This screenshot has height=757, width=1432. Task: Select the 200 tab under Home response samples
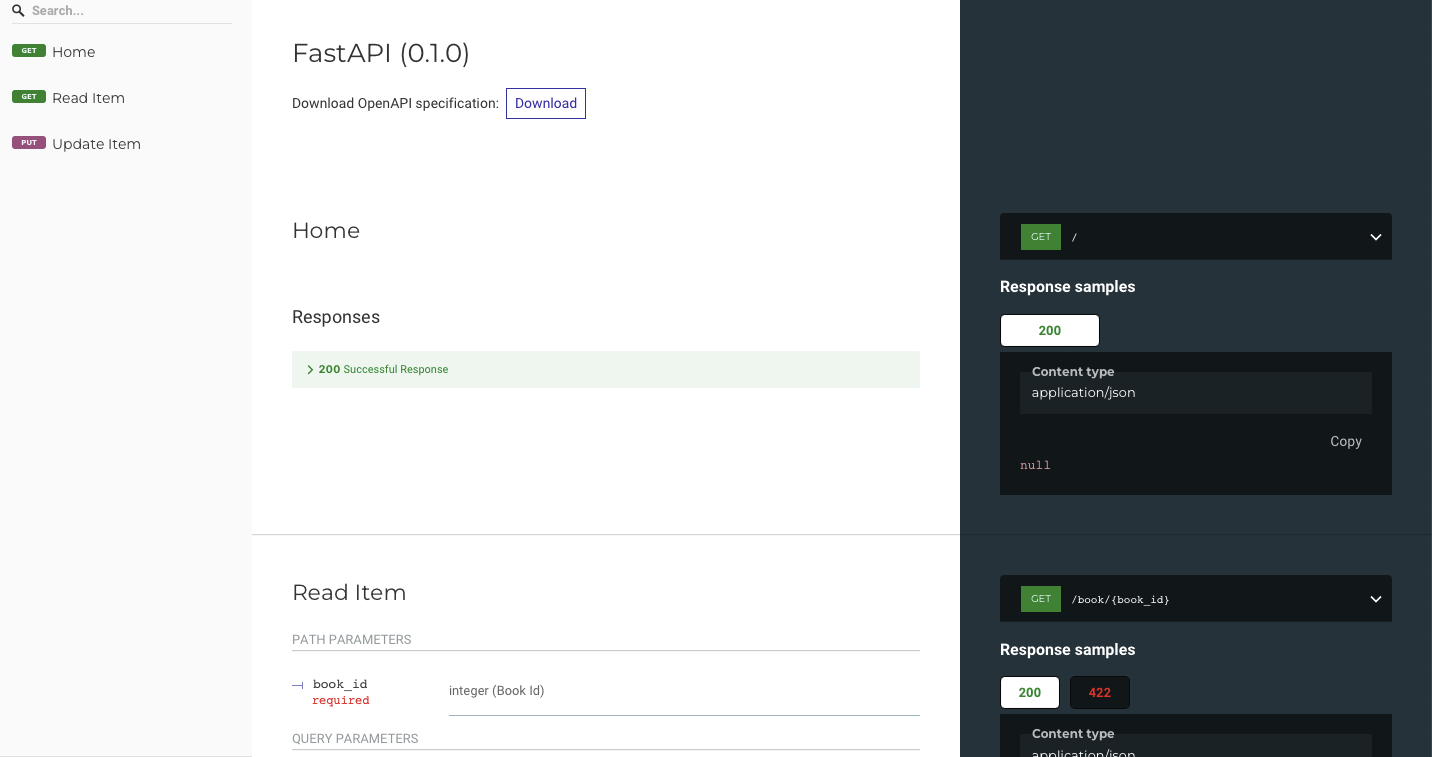pyautogui.click(x=1050, y=330)
